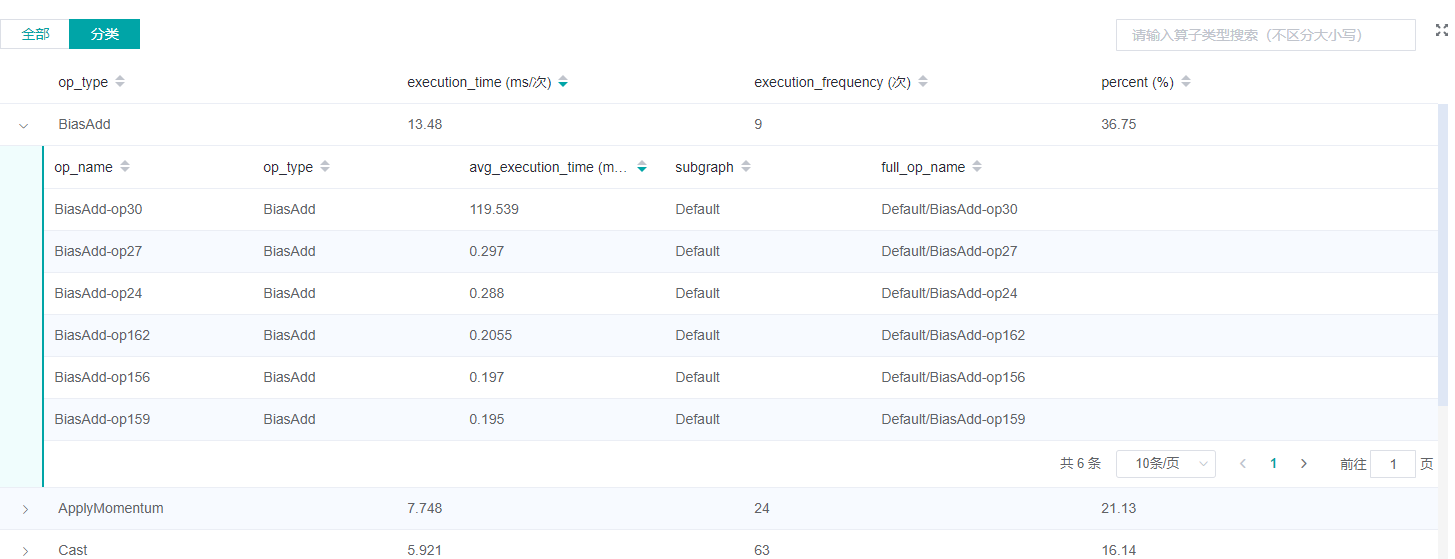
Task: Focus the operator type search box
Action: [x=1265, y=35]
